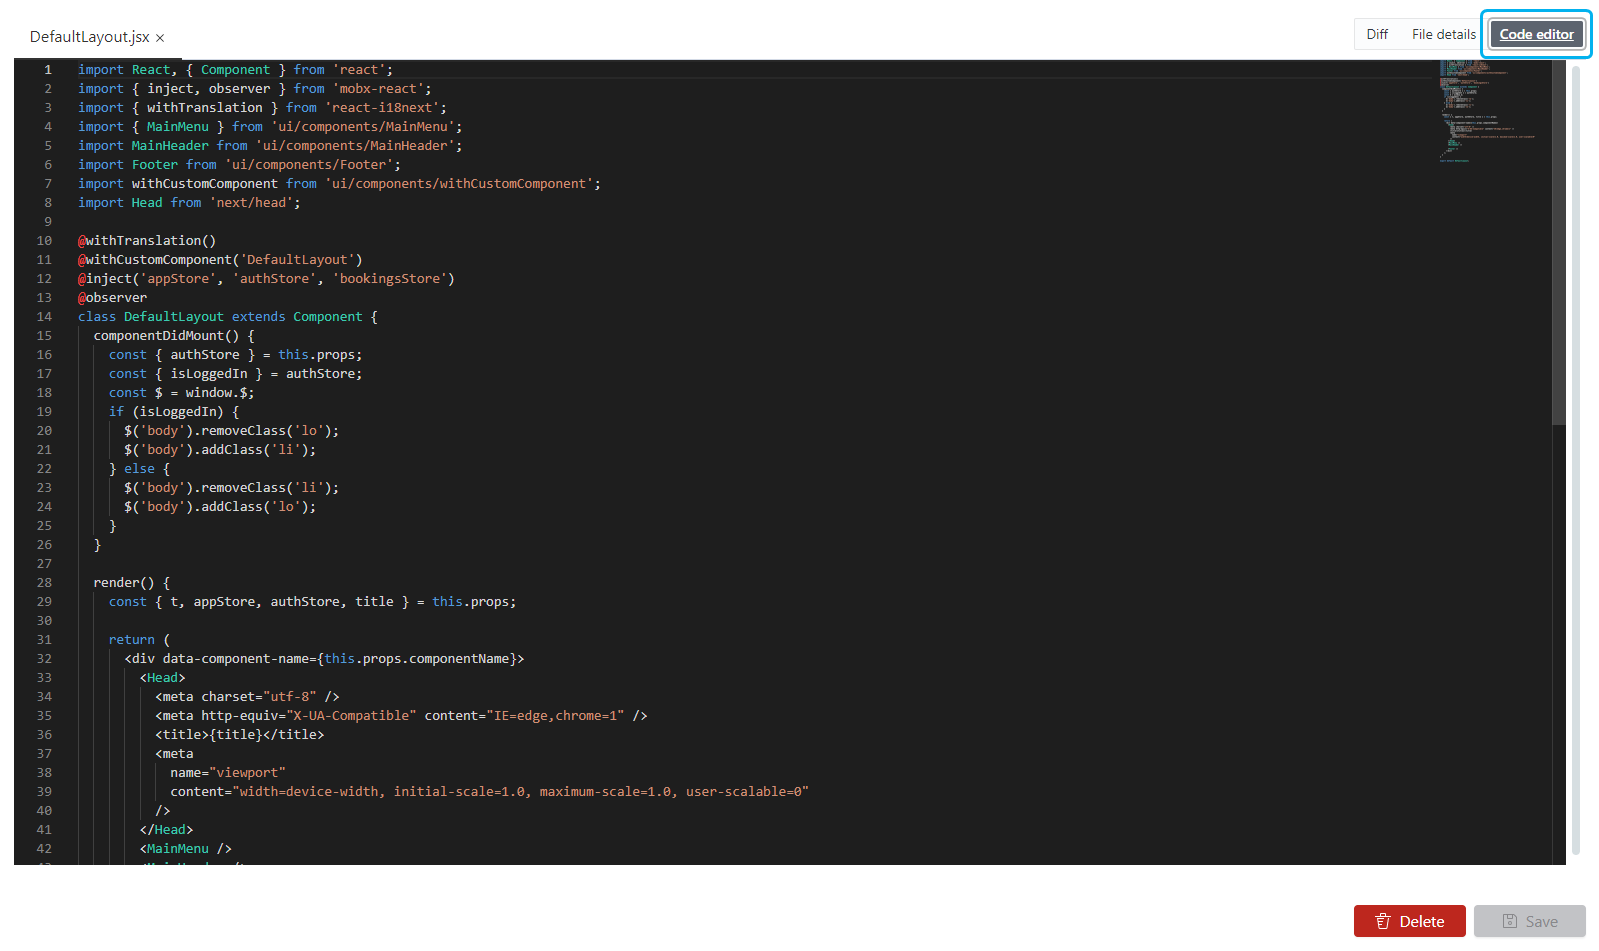The image size is (1599, 951).
Task: Click the Save button
Action: click(1529, 921)
